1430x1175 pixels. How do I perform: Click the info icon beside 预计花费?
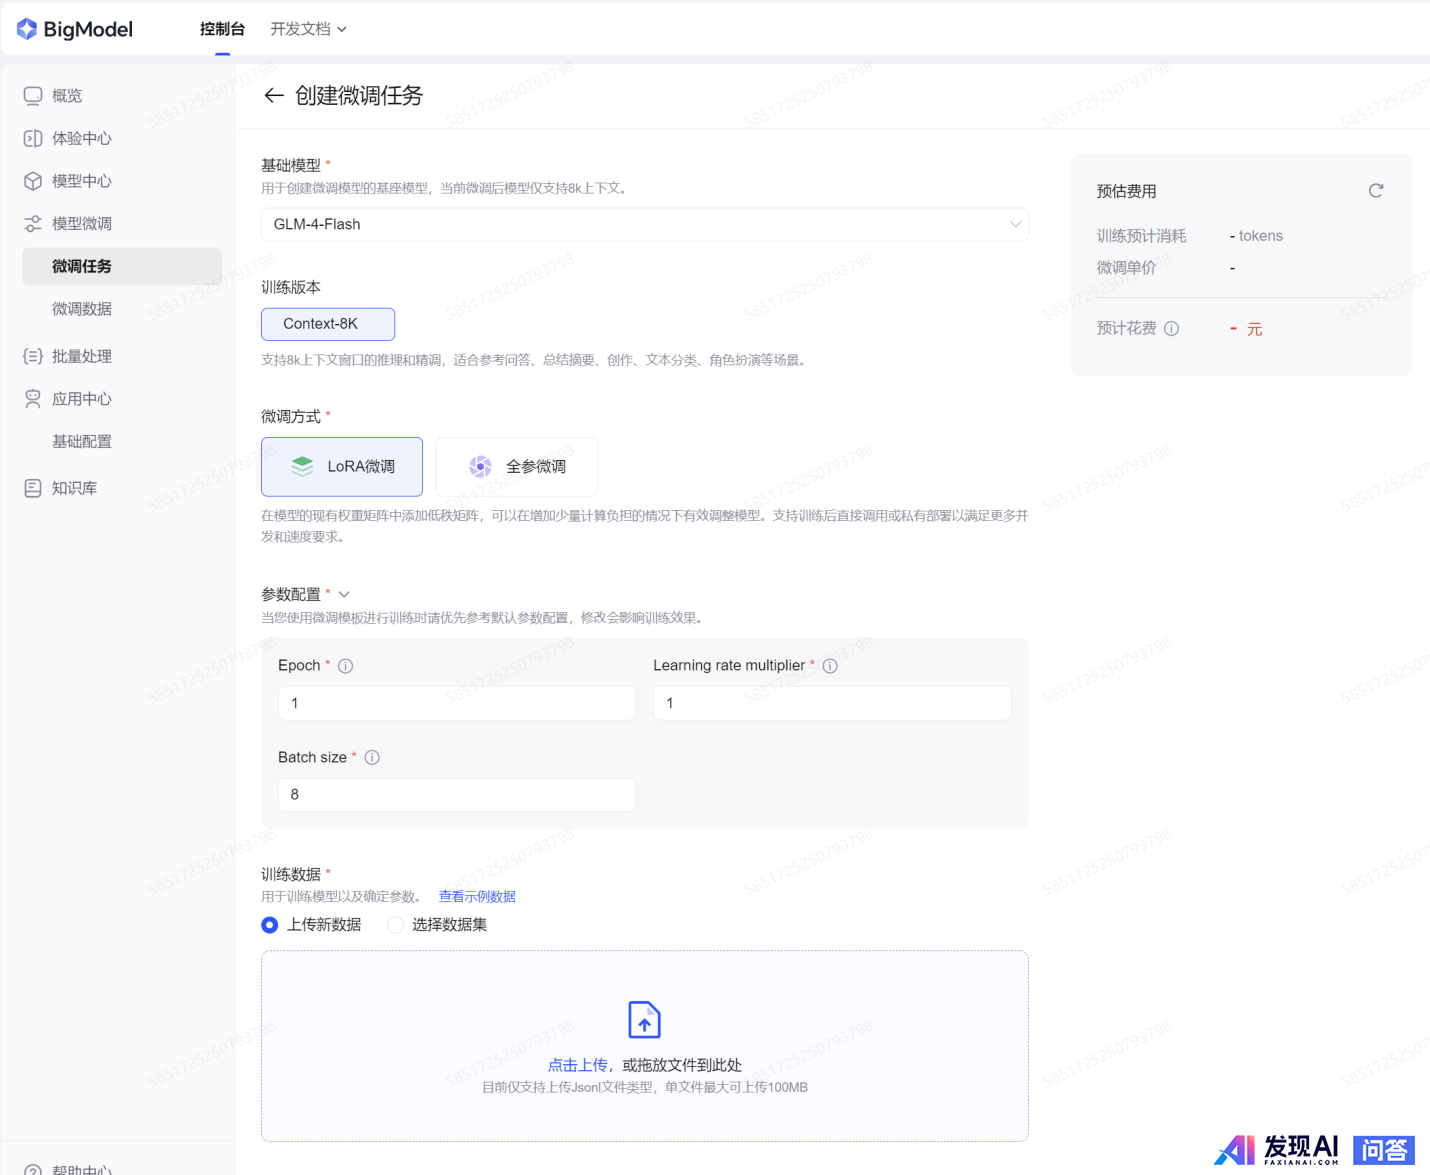click(1172, 329)
